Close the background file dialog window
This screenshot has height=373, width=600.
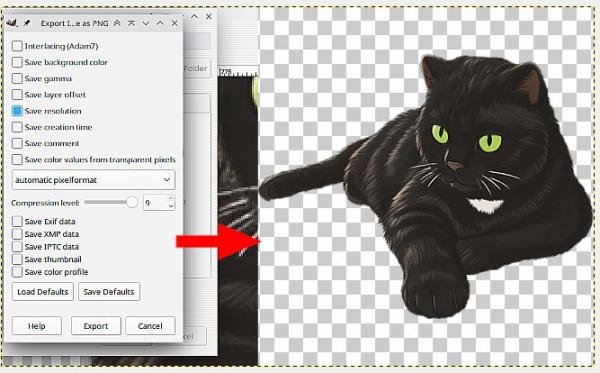click(x=209, y=16)
